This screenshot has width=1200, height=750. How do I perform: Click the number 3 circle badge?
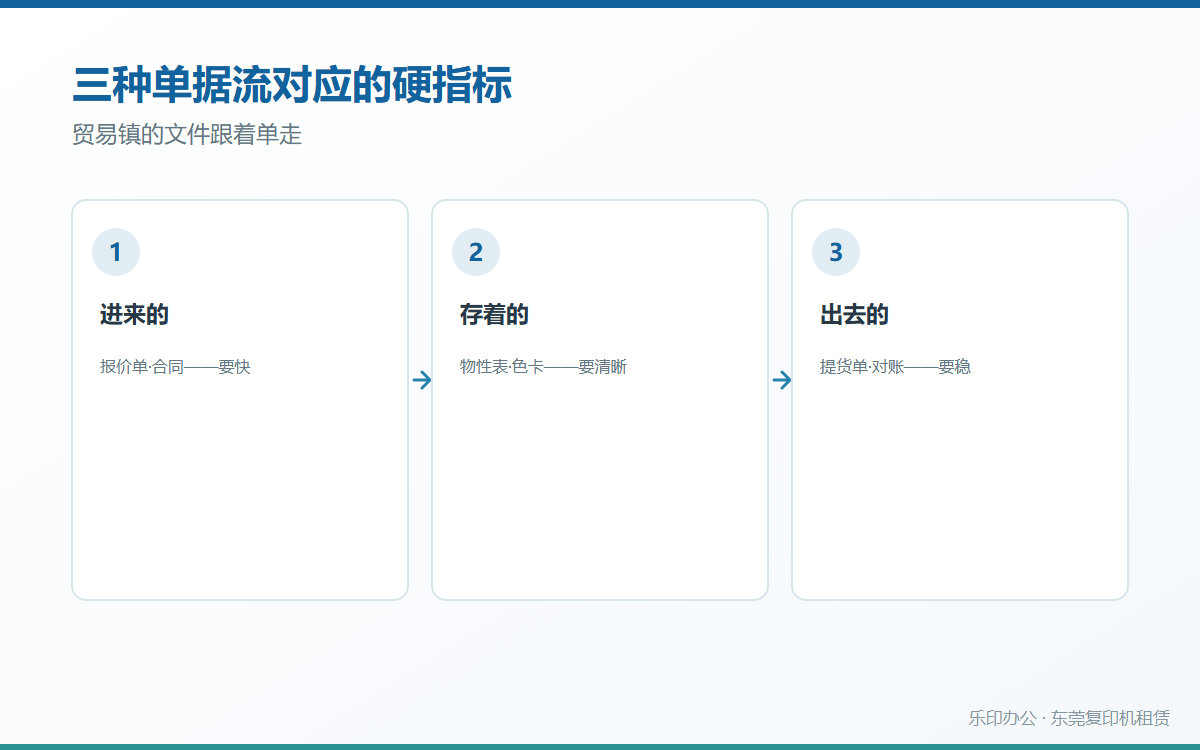pyautogui.click(x=836, y=252)
